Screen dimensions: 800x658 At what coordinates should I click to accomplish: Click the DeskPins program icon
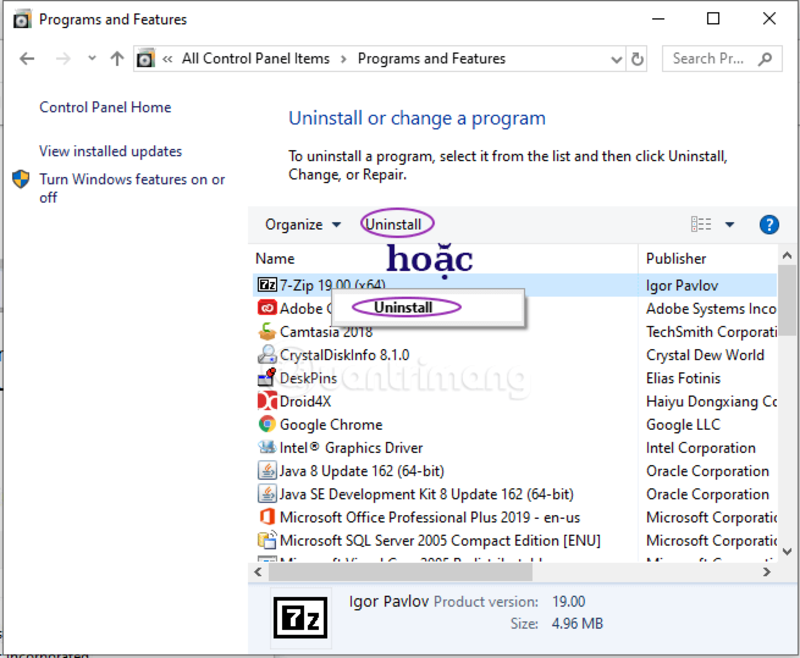click(267, 378)
